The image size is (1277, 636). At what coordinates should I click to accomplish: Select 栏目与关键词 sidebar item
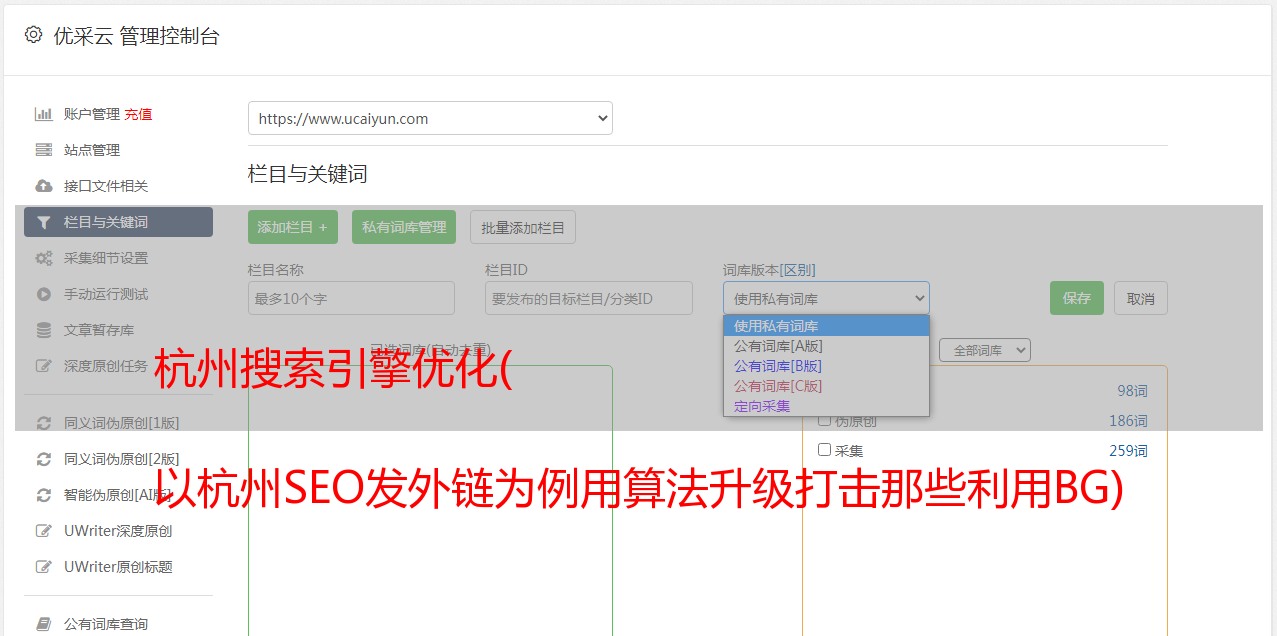[118, 222]
